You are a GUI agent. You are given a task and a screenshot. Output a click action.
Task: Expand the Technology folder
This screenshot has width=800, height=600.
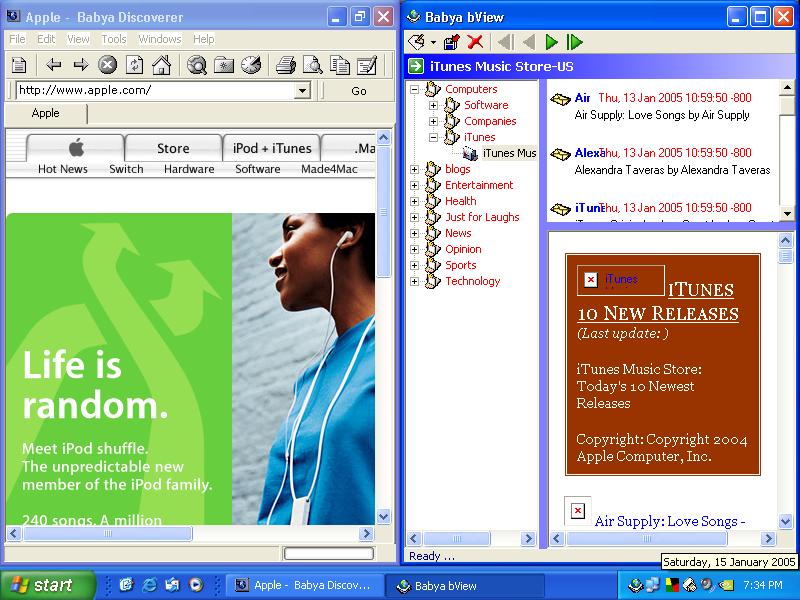(x=414, y=281)
